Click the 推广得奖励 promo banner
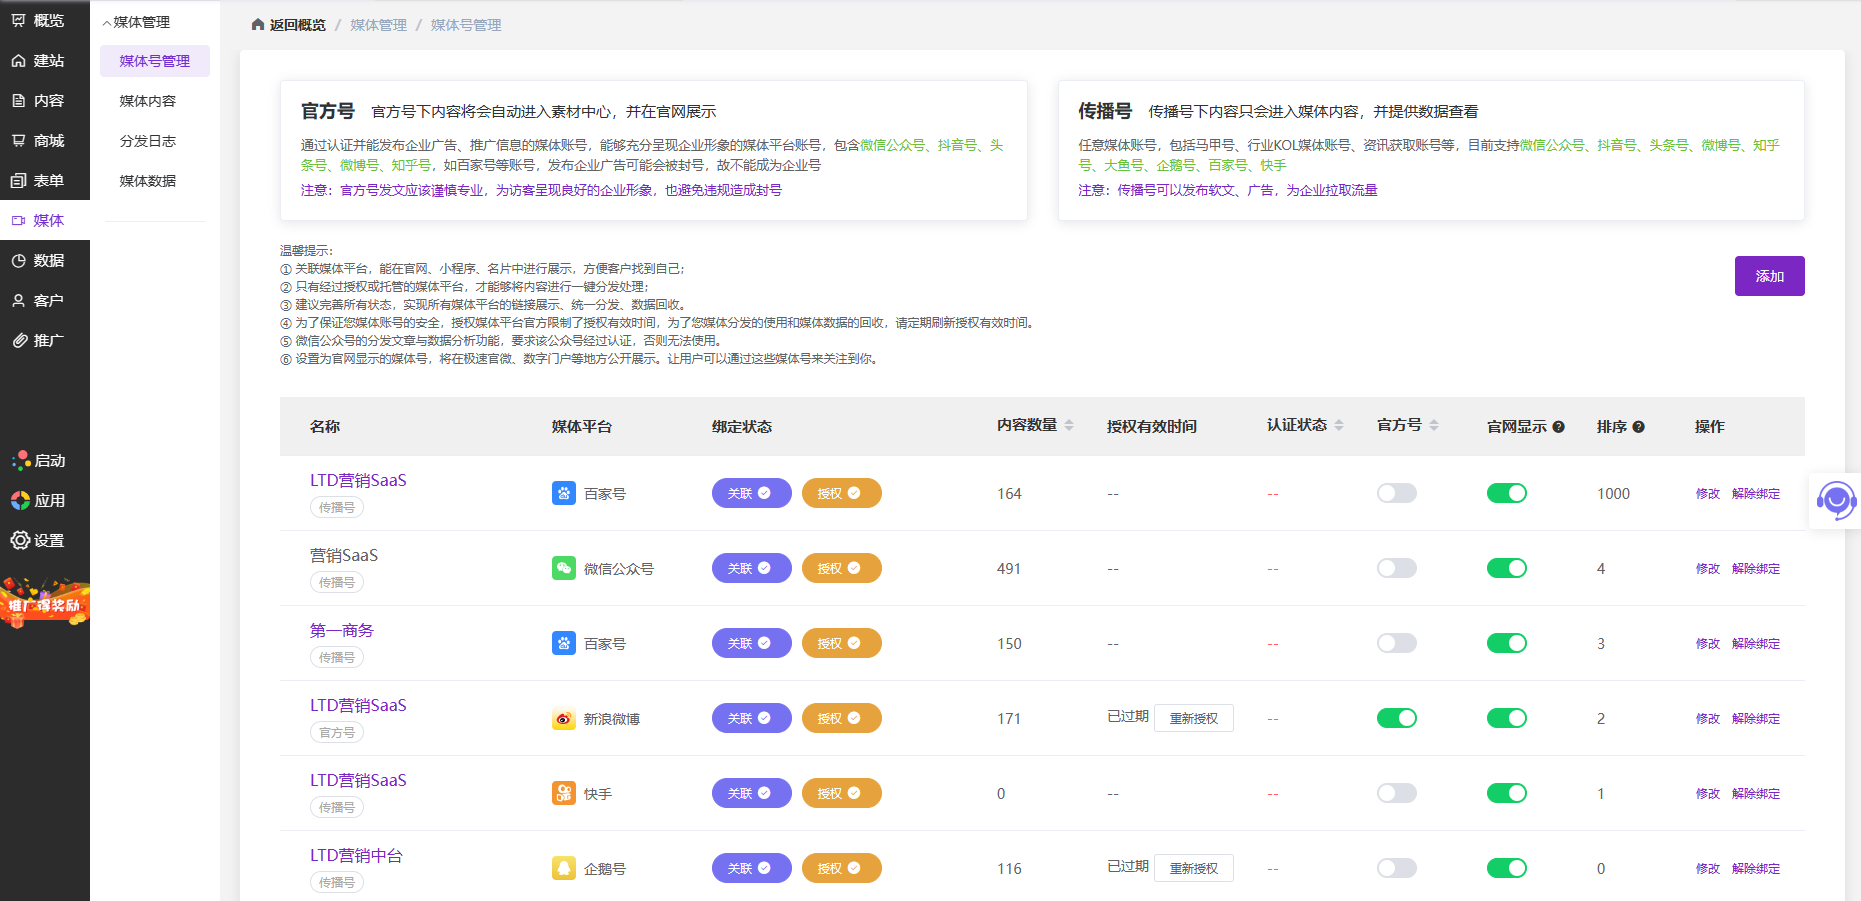The height and width of the screenshot is (901, 1861). 44,603
